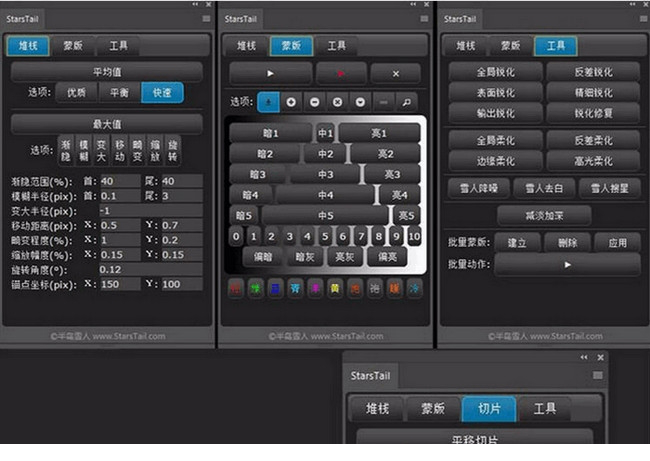The image size is (650, 461).
Task: Select the 平衡 balance option
Action: (117, 93)
